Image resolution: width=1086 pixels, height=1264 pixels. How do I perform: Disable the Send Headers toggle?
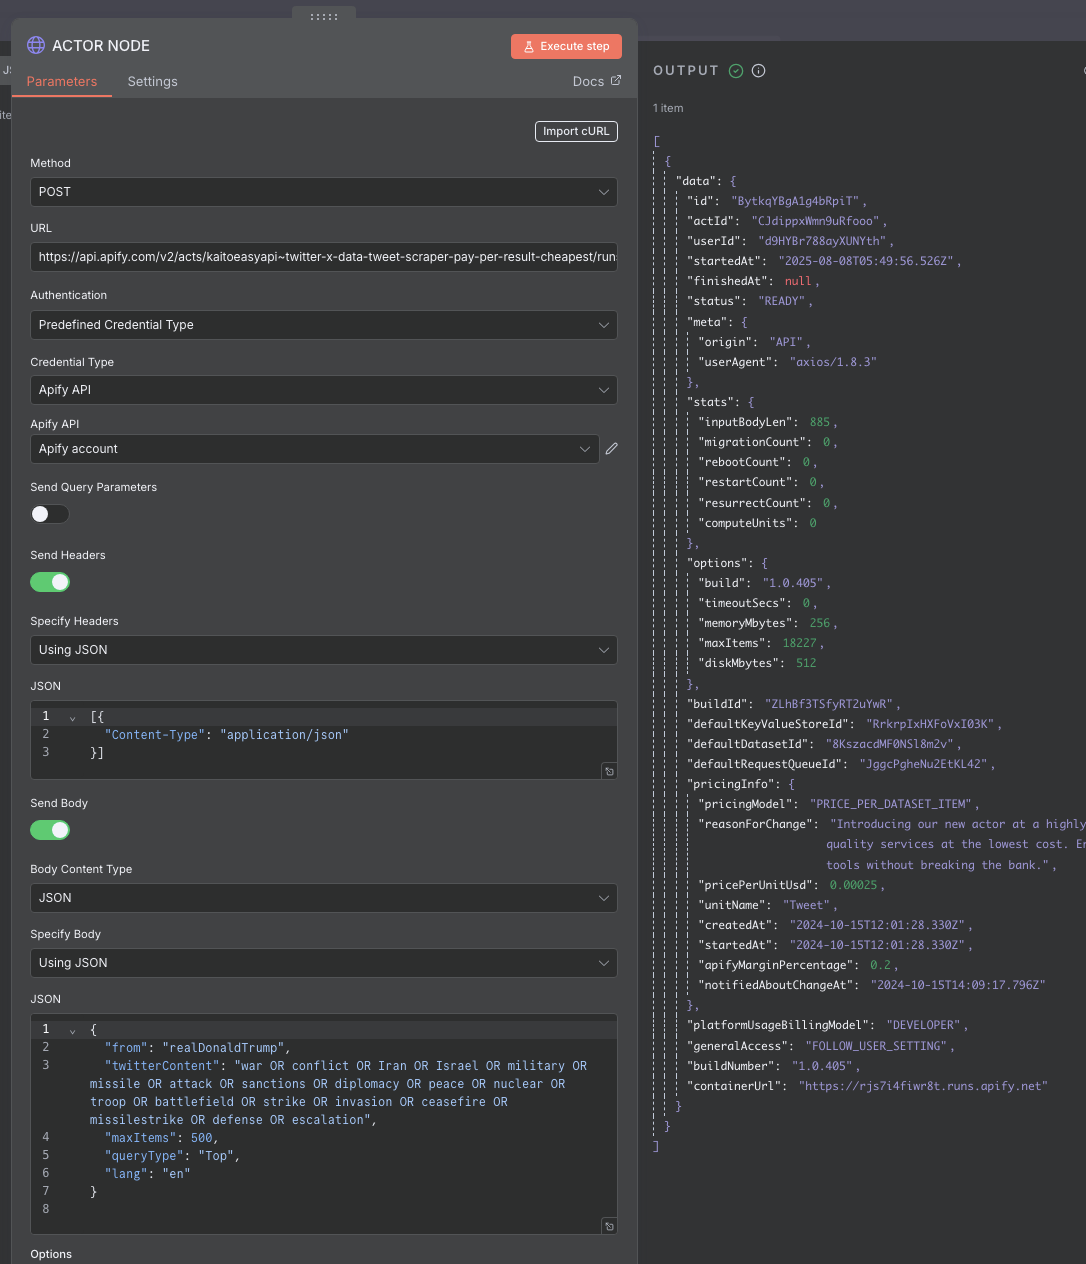50,582
